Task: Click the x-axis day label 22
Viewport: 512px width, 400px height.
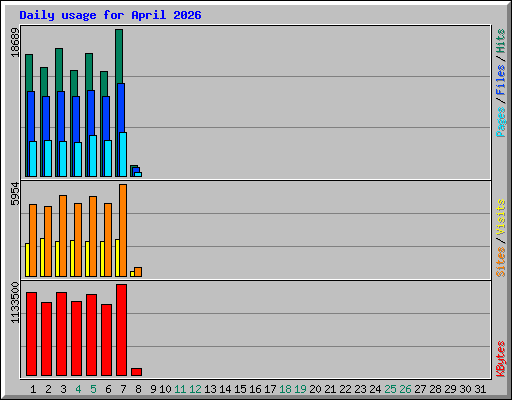Action: point(345,389)
